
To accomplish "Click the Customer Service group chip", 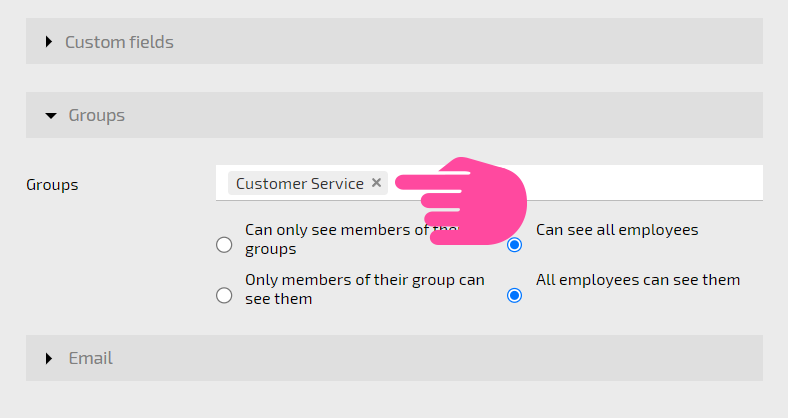I will click(x=300, y=183).
